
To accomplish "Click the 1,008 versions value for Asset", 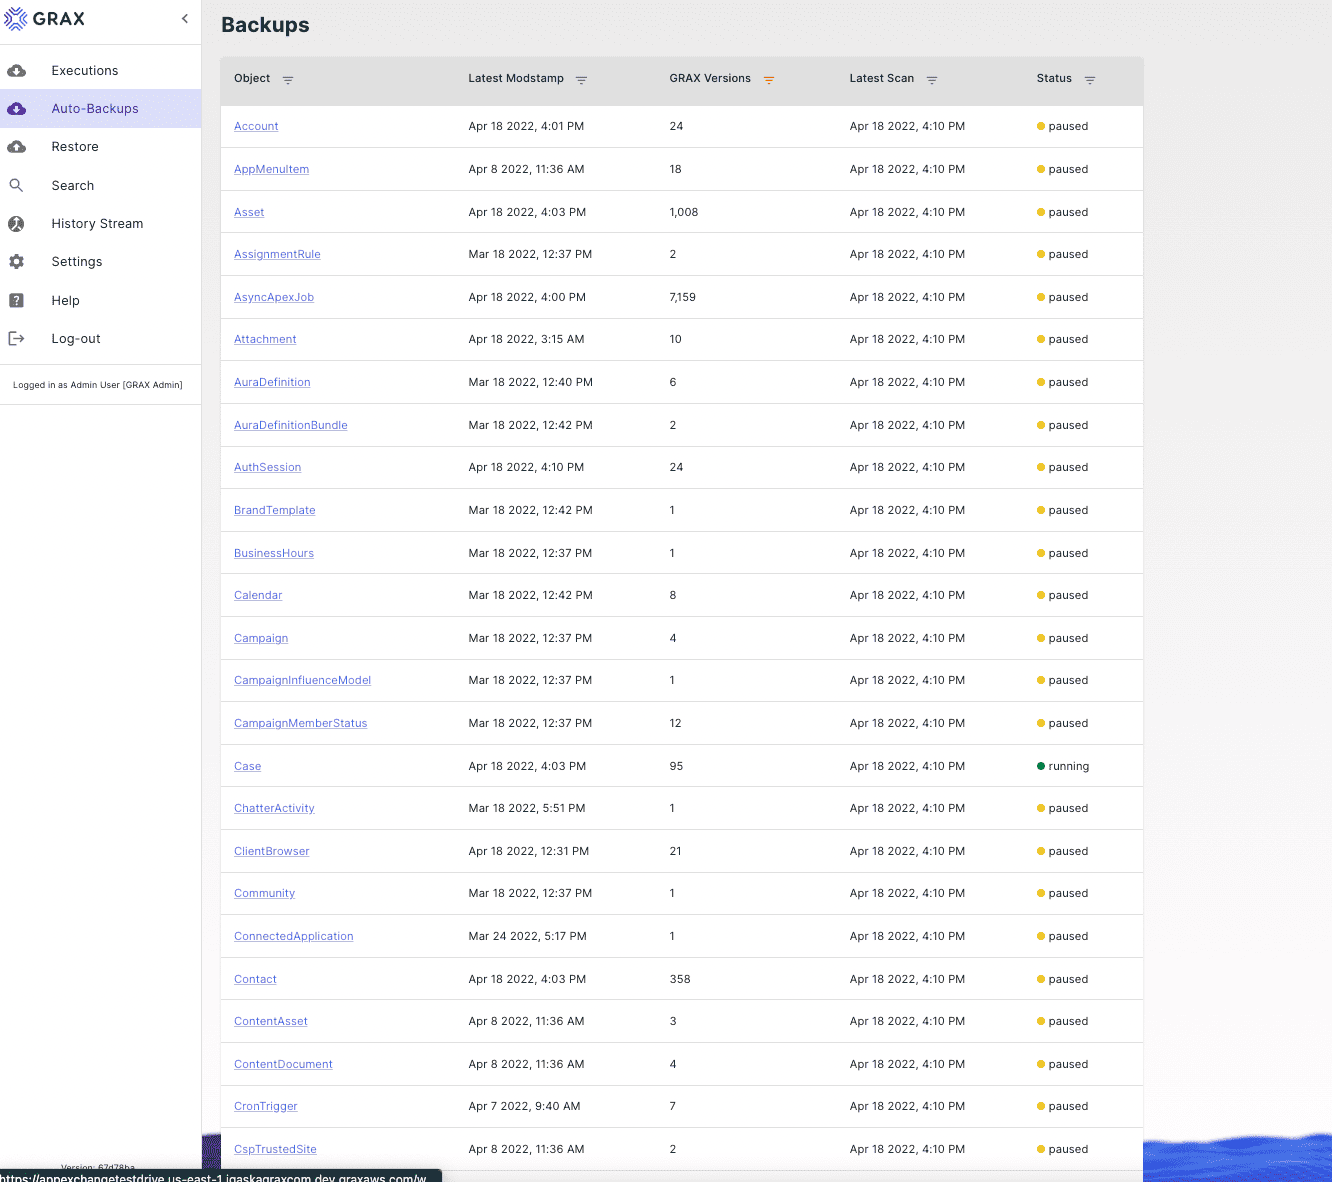I will (684, 213).
